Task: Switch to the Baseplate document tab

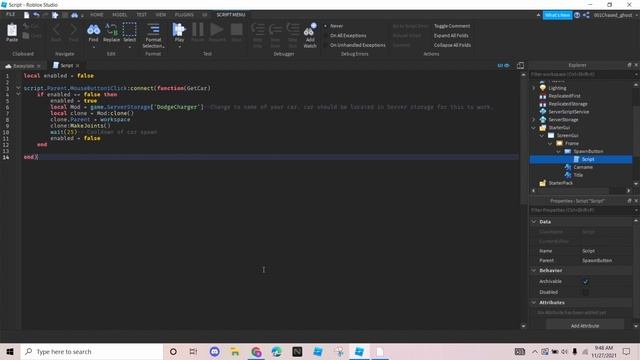Action: coord(23,66)
